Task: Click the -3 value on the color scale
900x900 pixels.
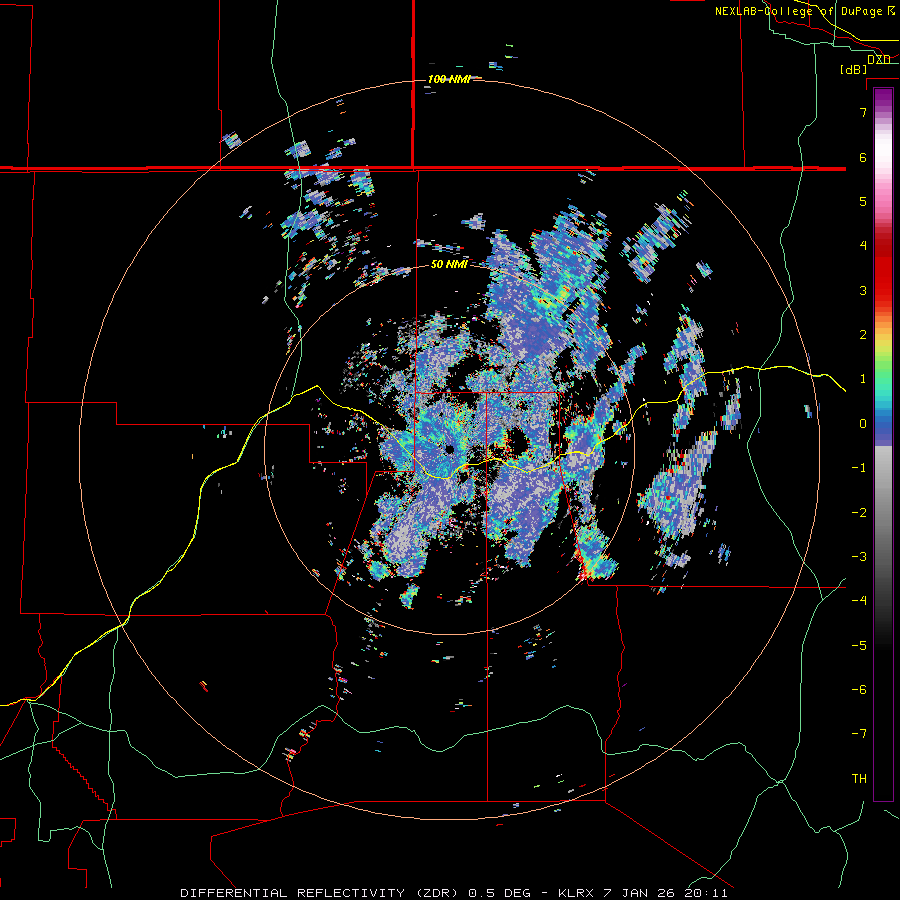Action: pyautogui.click(x=859, y=557)
